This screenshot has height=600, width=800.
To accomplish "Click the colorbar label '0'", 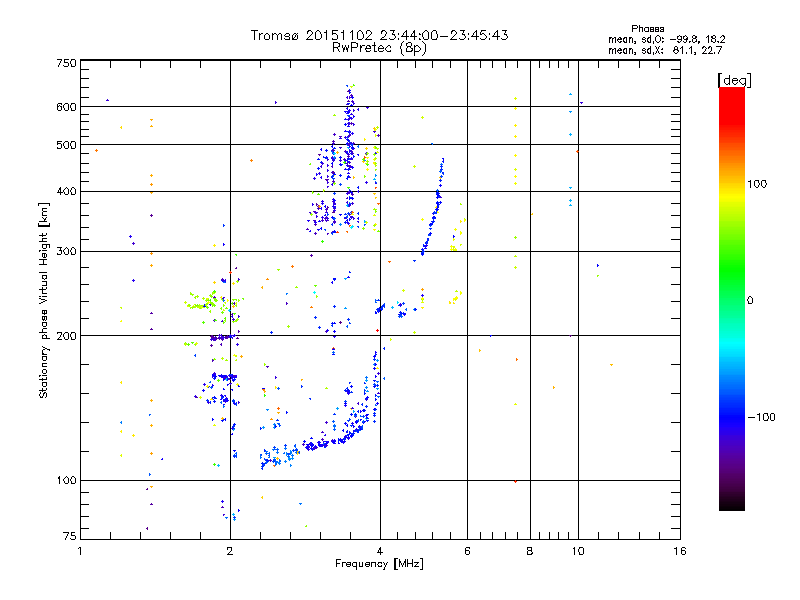I will coord(750,300).
